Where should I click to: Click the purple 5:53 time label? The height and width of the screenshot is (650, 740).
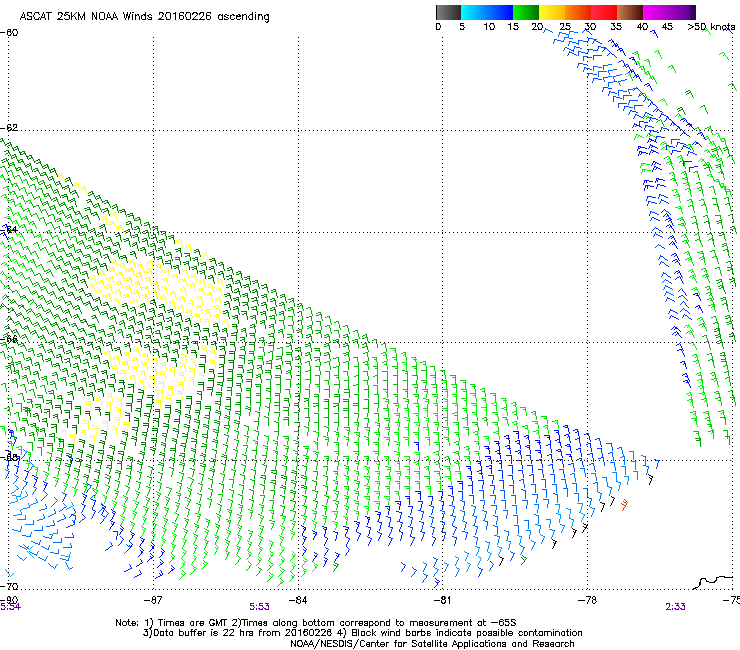[260, 607]
